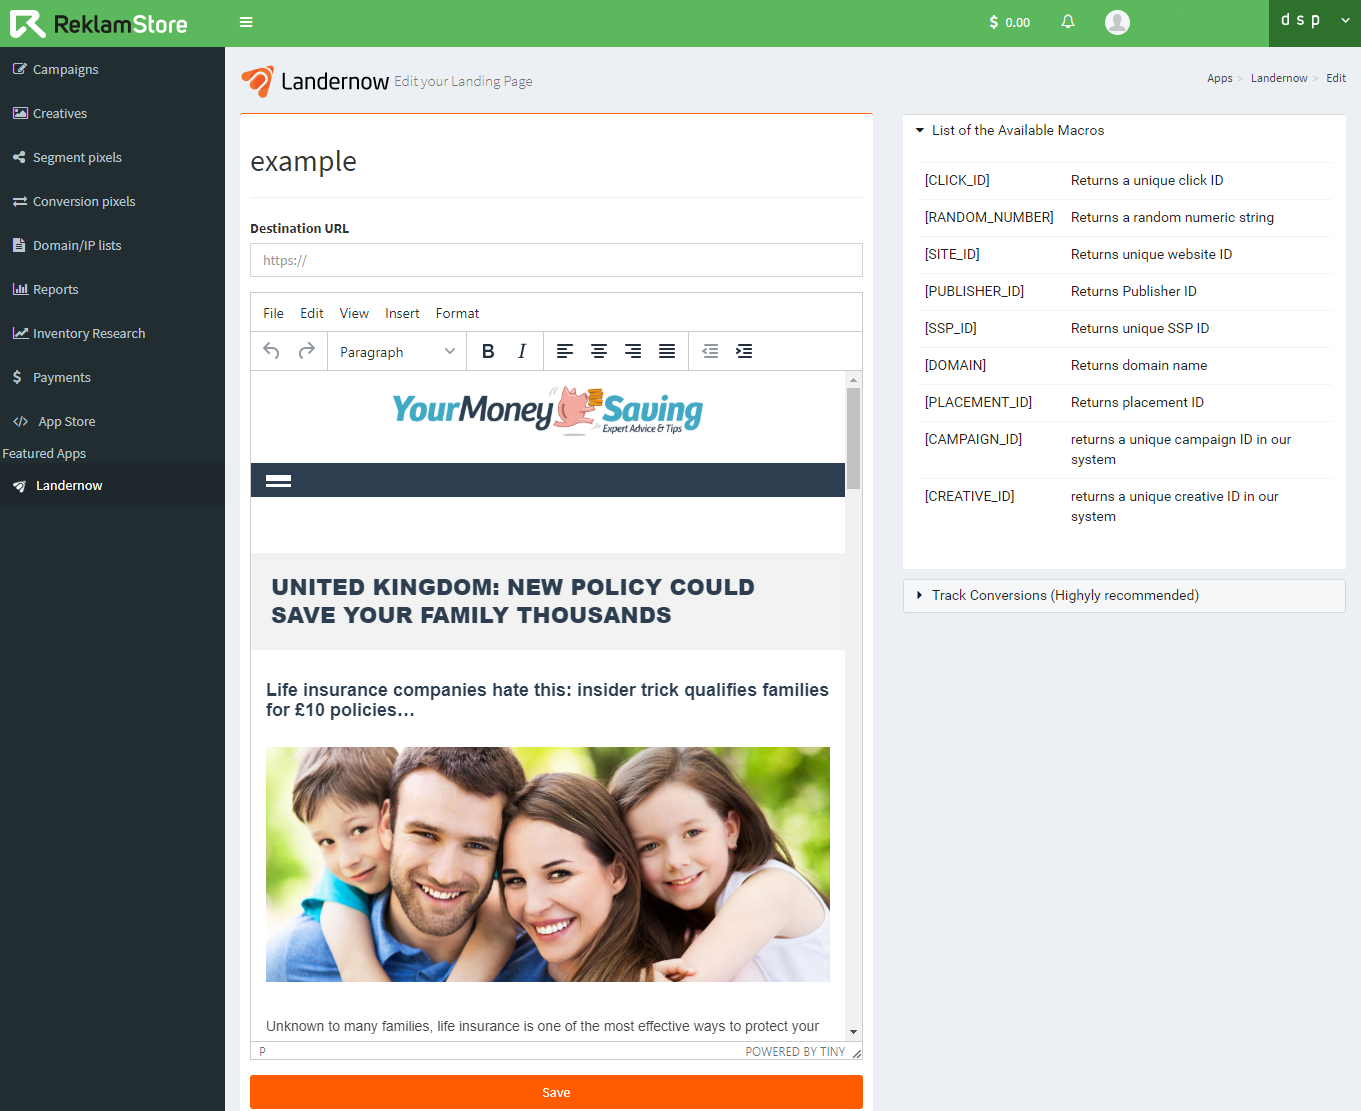Click the App Store code icon
This screenshot has width=1361, height=1111.
coord(20,421)
